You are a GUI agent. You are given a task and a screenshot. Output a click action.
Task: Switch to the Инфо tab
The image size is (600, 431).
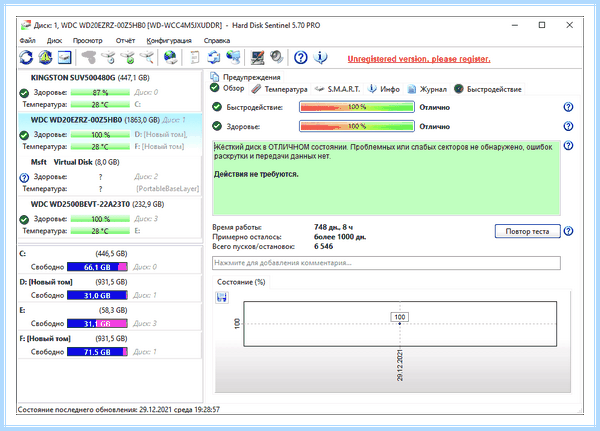coord(384,89)
